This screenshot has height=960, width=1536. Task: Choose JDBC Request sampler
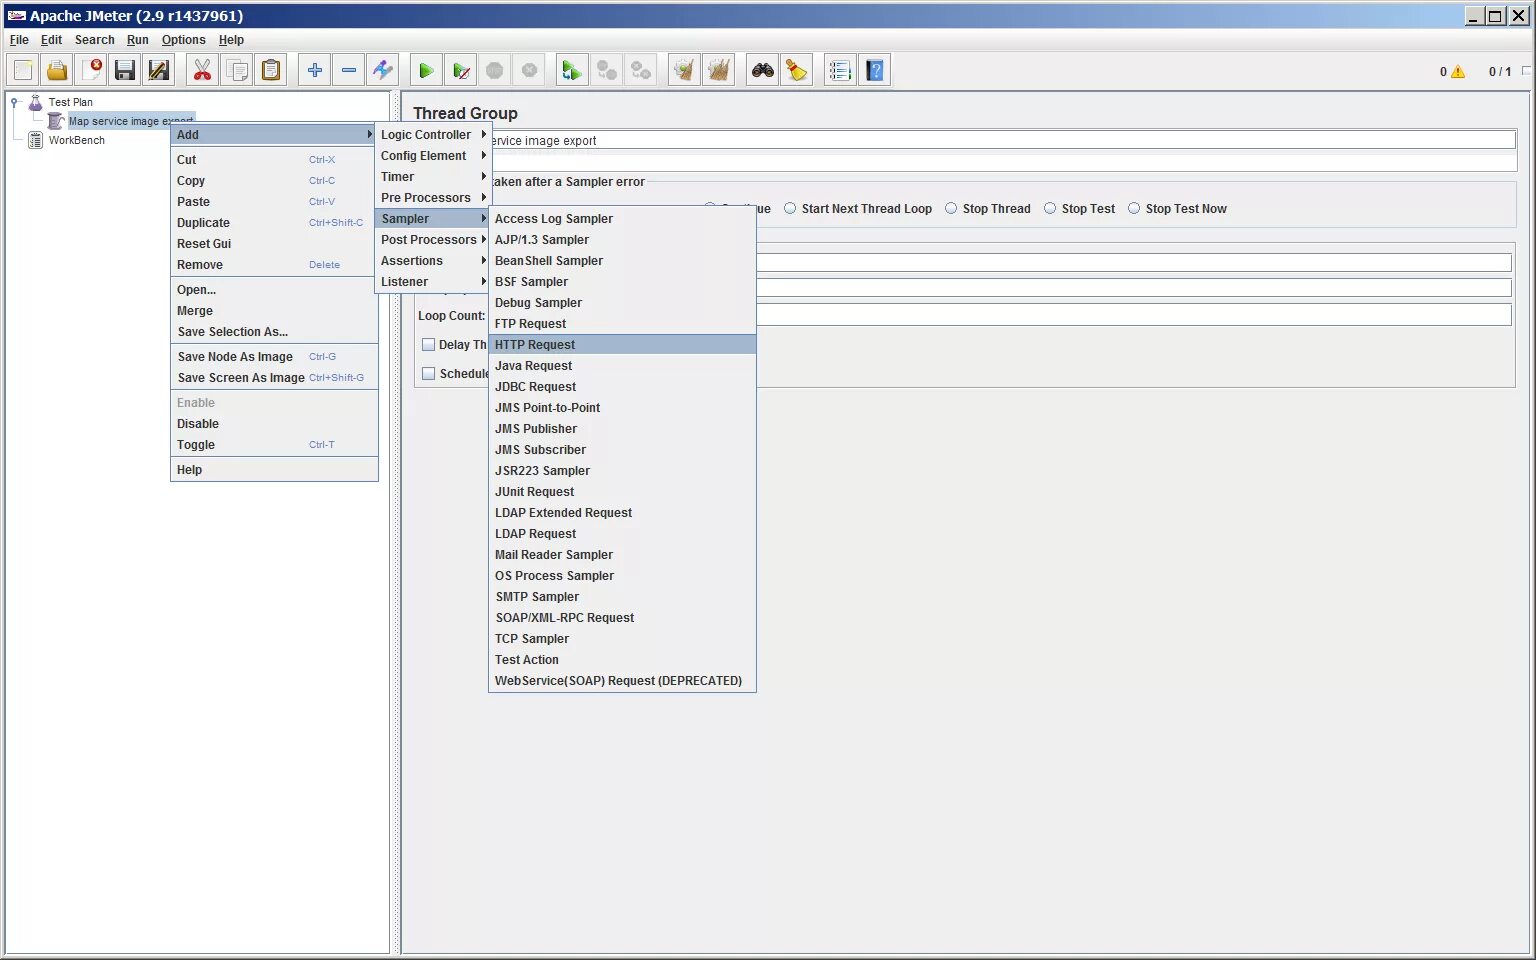(622, 386)
